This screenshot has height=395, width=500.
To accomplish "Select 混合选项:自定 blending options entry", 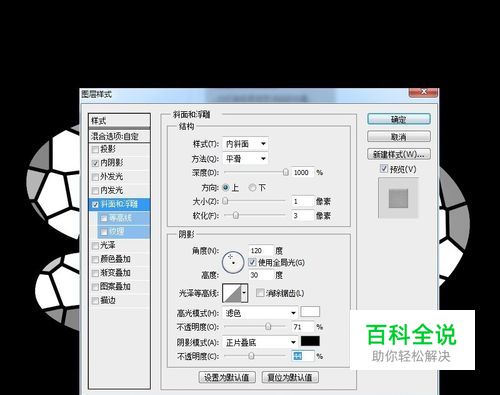I will tap(119, 136).
